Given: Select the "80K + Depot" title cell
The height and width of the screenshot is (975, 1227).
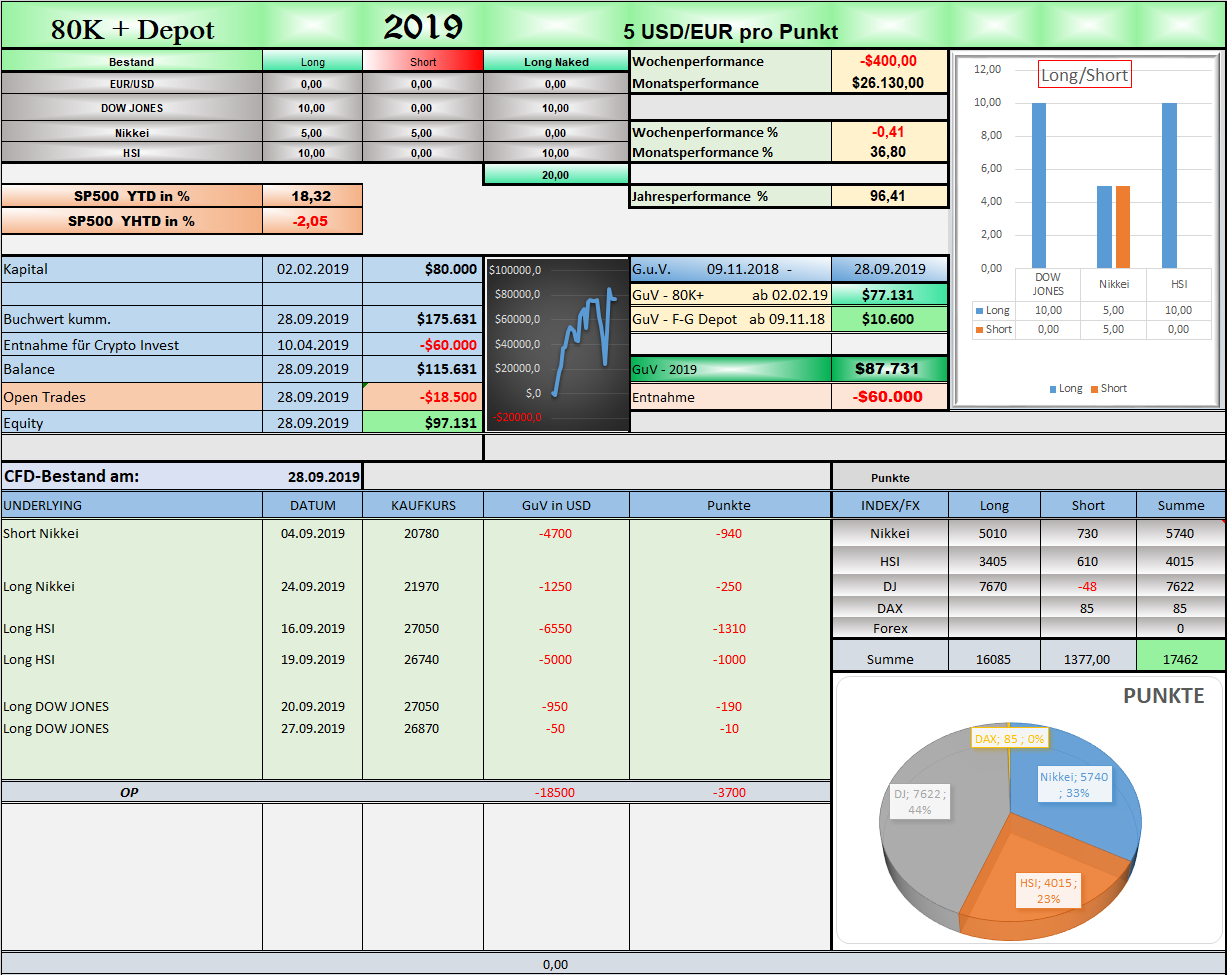Looking at the screenshot, I should pos(133,30).
